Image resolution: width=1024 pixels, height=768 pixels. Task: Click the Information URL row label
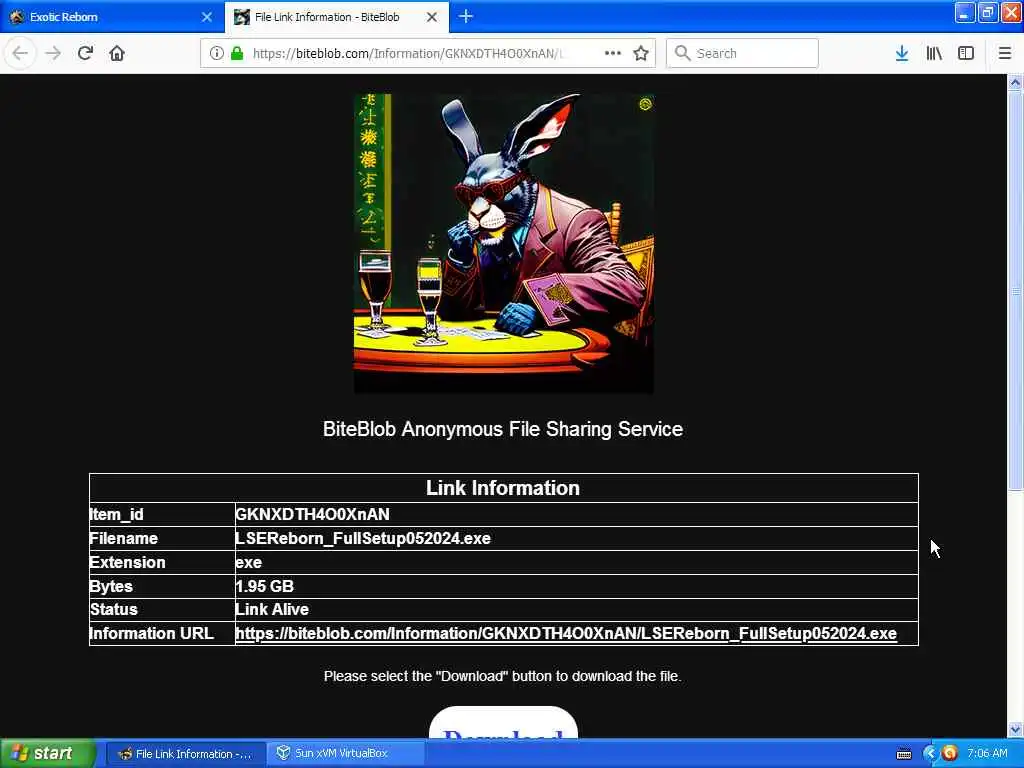(152, 633)
